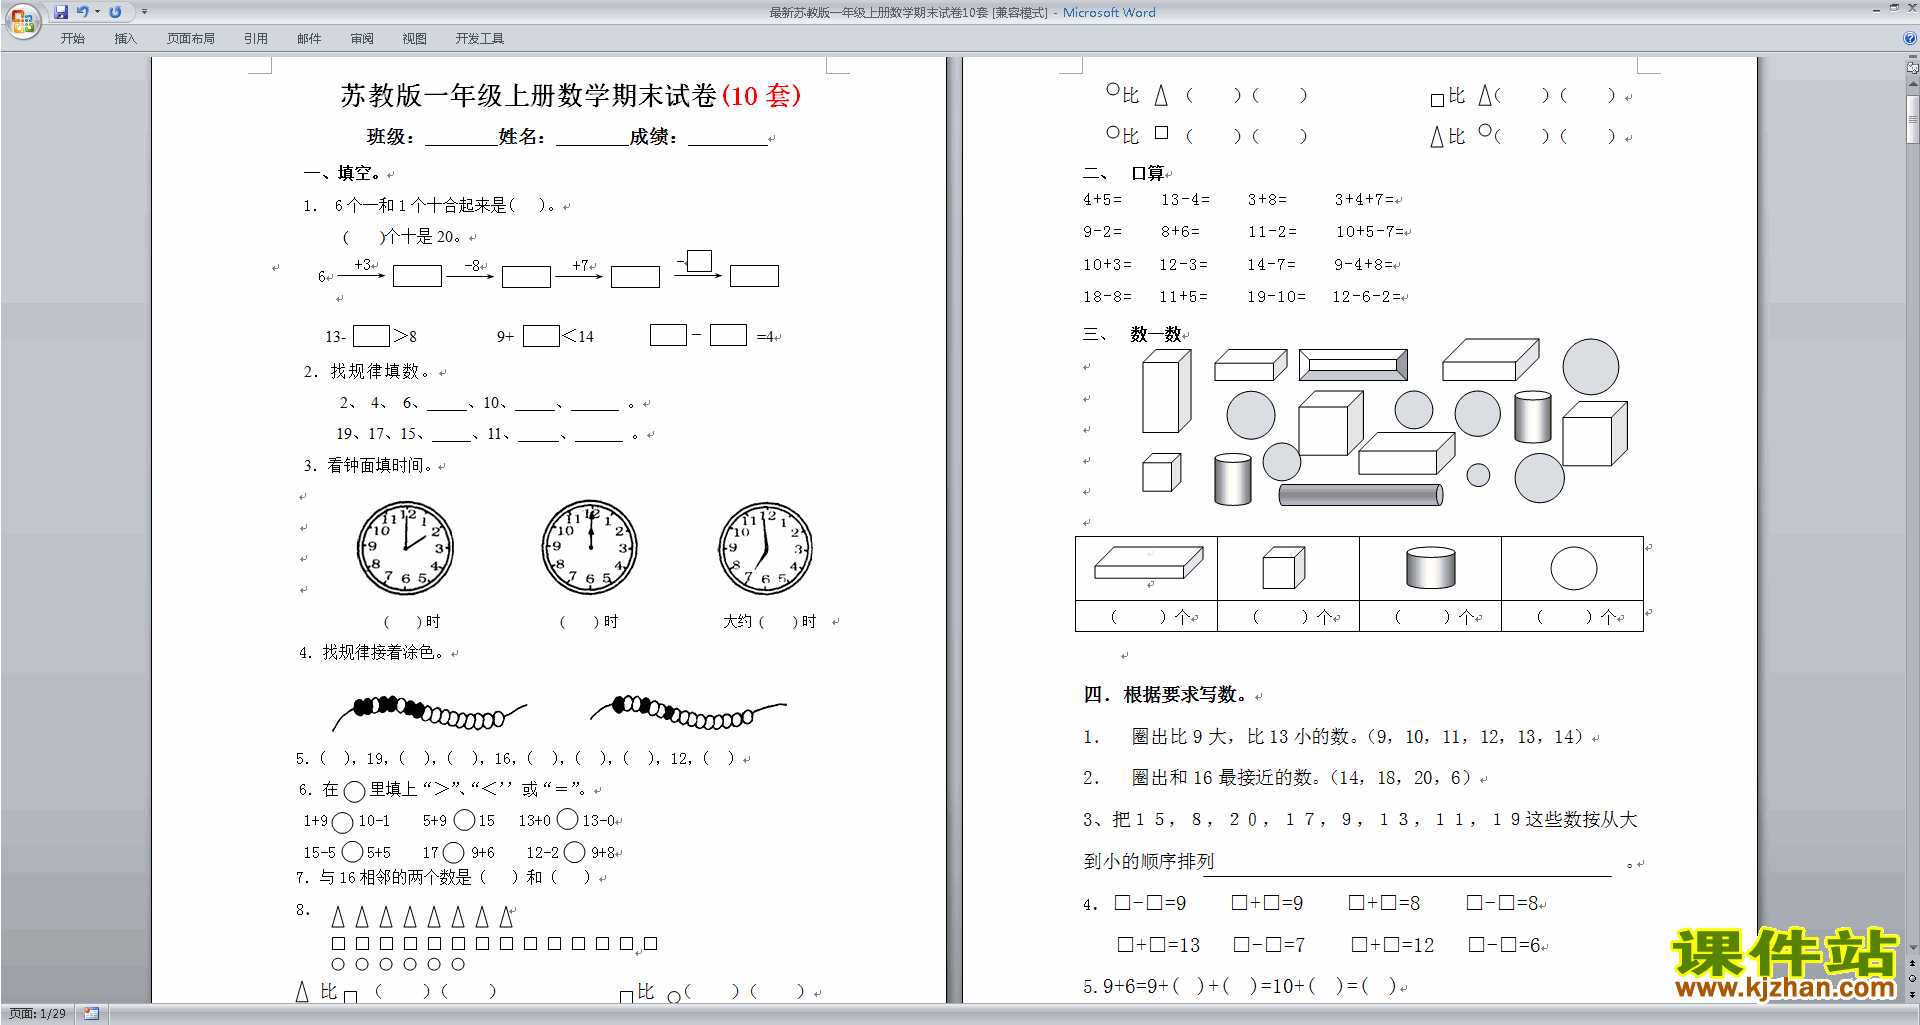Click heading 二、口算
This screenshot has height=1025, width=1920.
click(x=1125, y=173)
